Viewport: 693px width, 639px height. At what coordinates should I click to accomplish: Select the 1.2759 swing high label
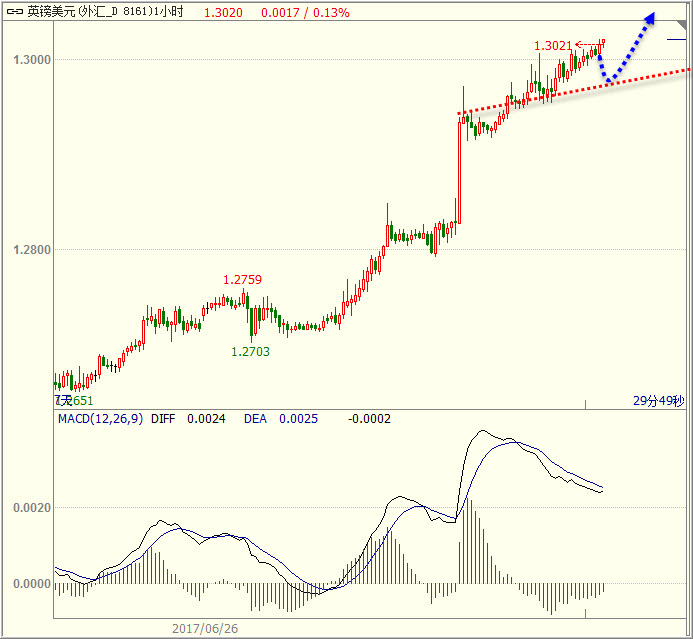point(242,280)
